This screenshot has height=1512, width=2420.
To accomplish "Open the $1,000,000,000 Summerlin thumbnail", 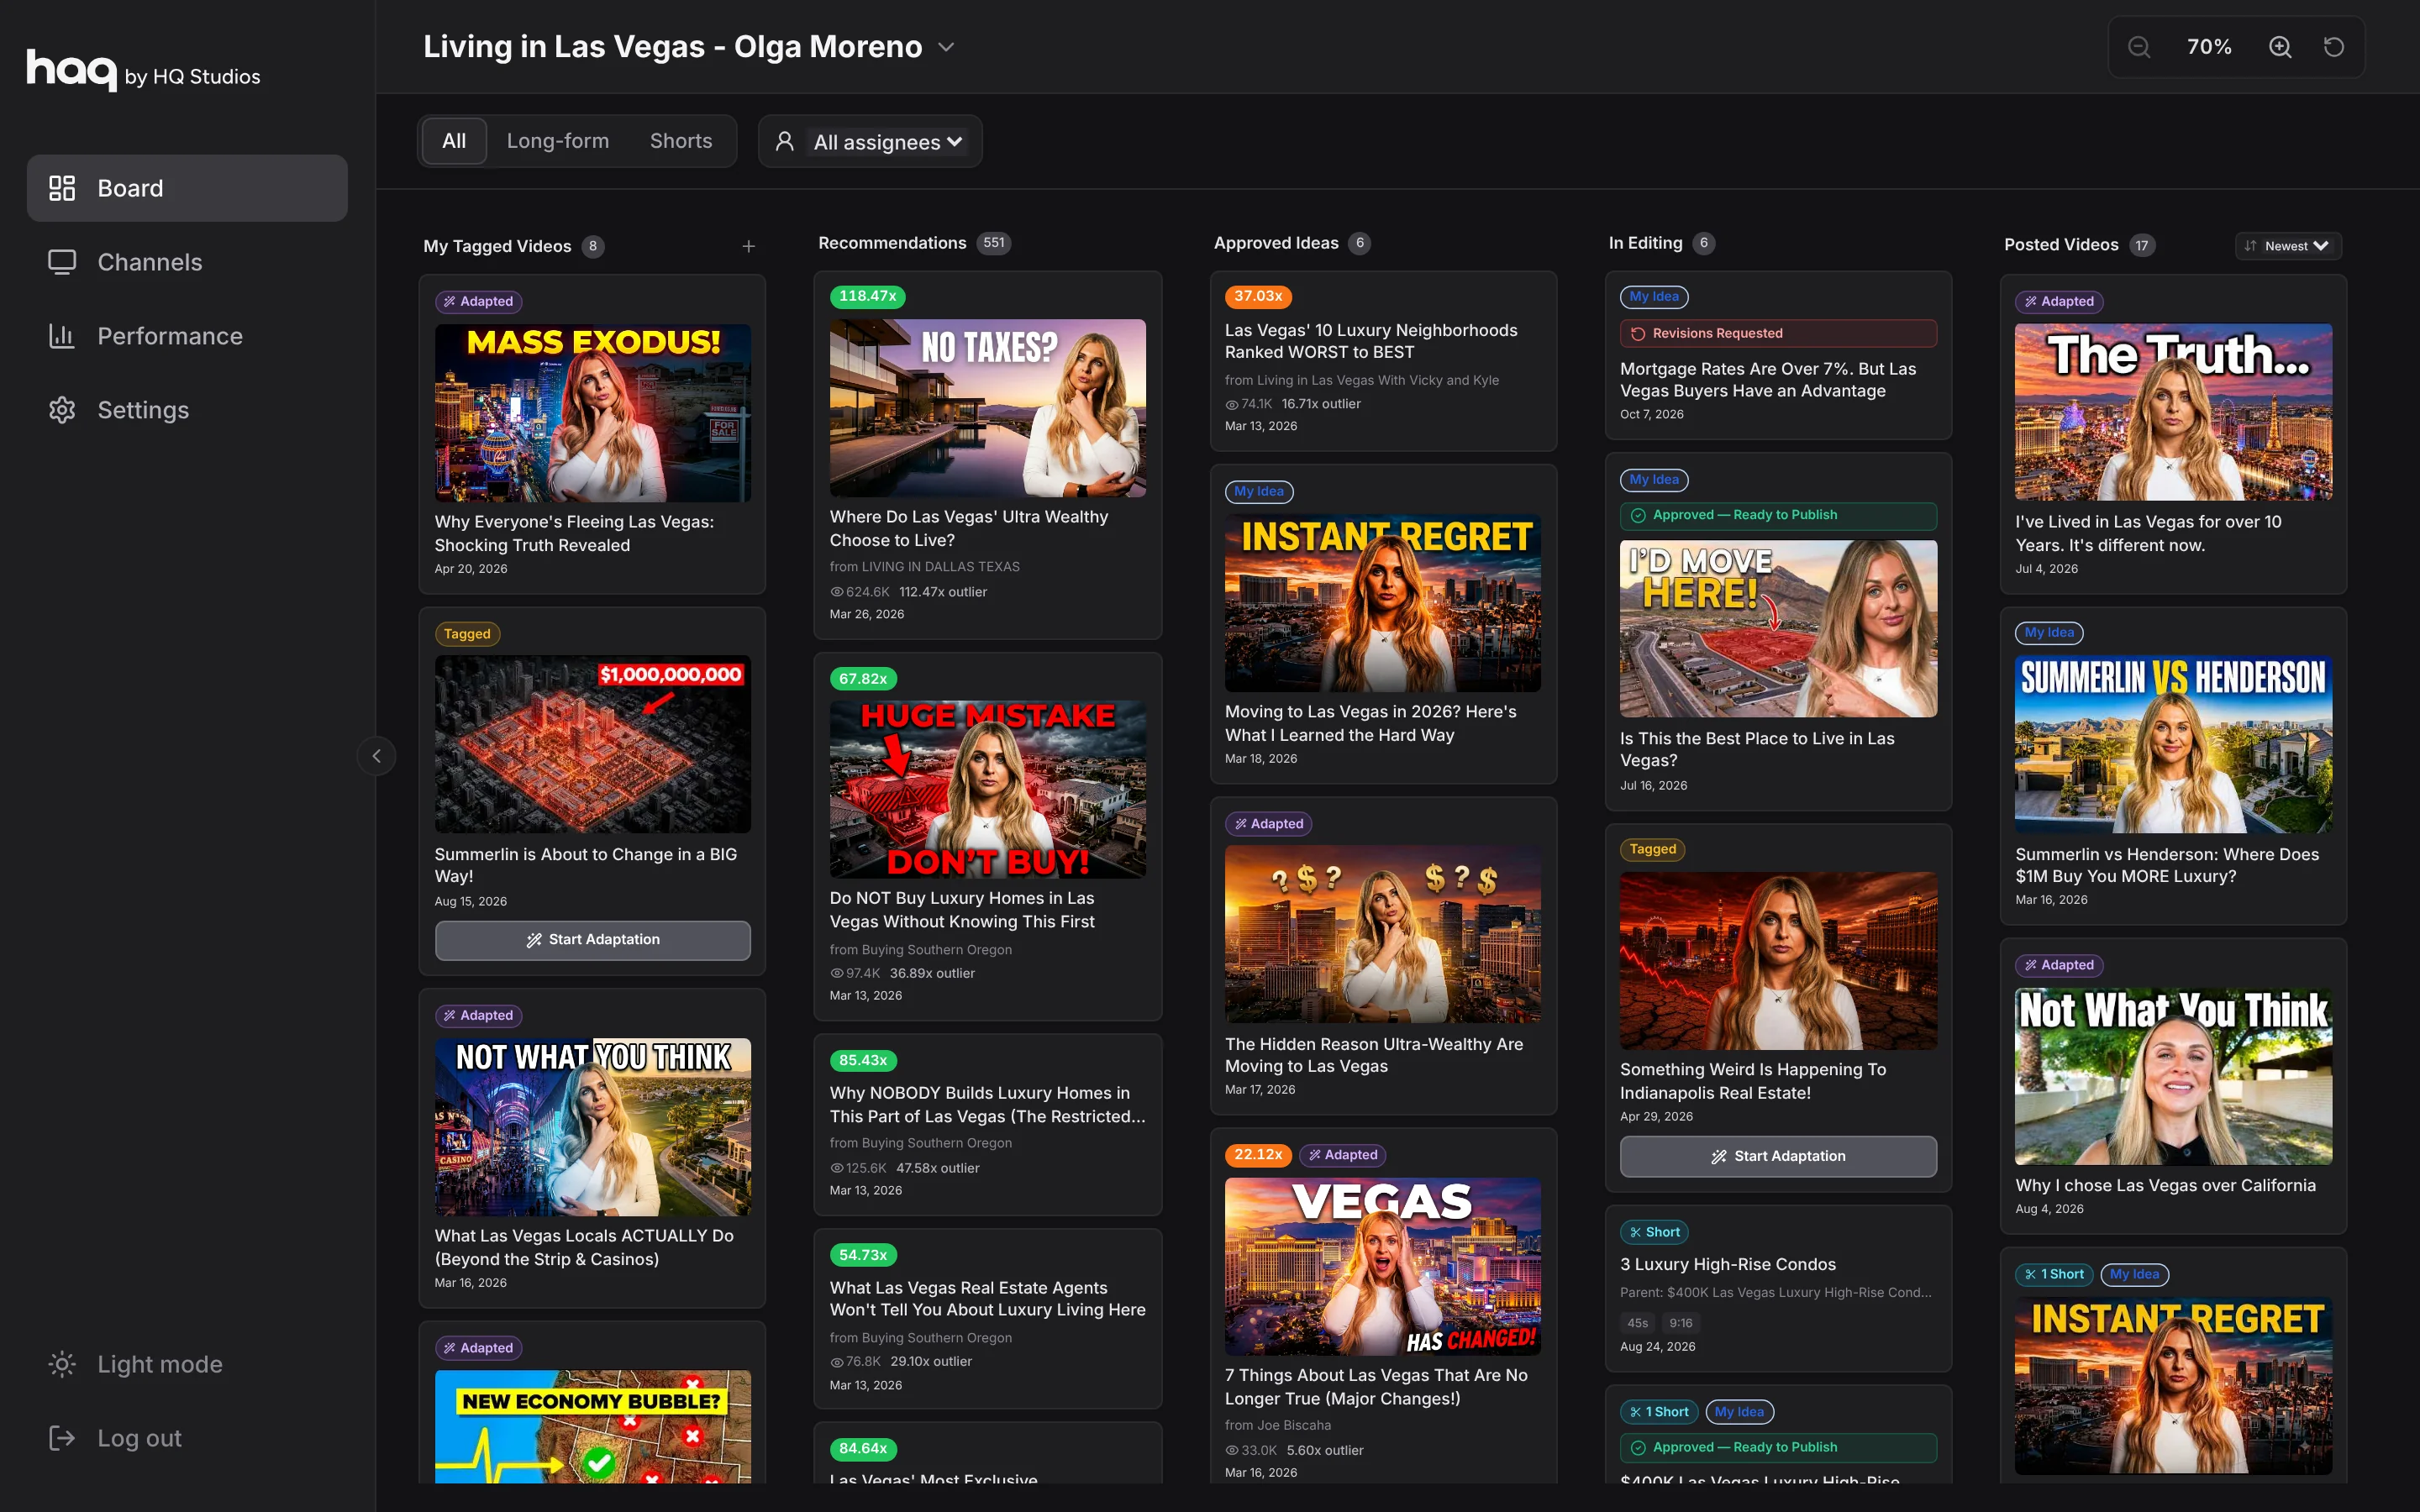I will 593,744.
